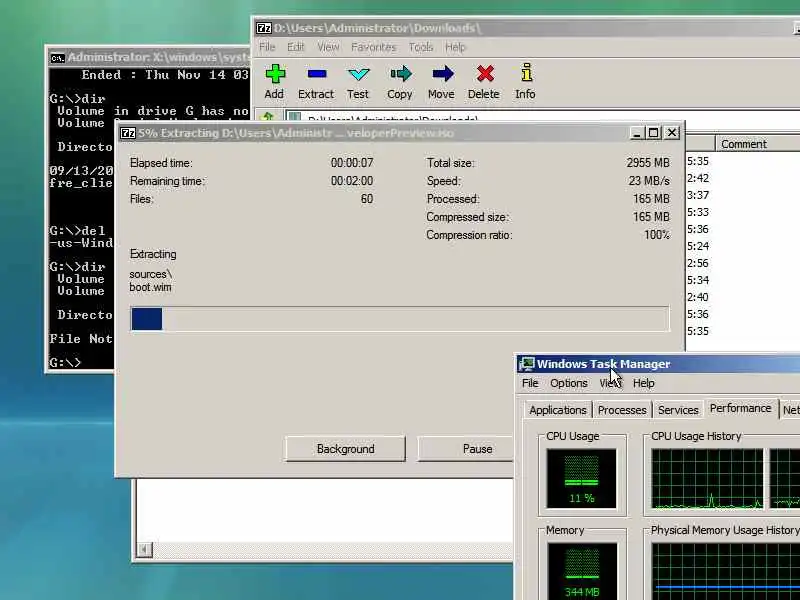Select the Performance tab in Task Manager
Screen dimensions: 800x600
coord(740,408)
